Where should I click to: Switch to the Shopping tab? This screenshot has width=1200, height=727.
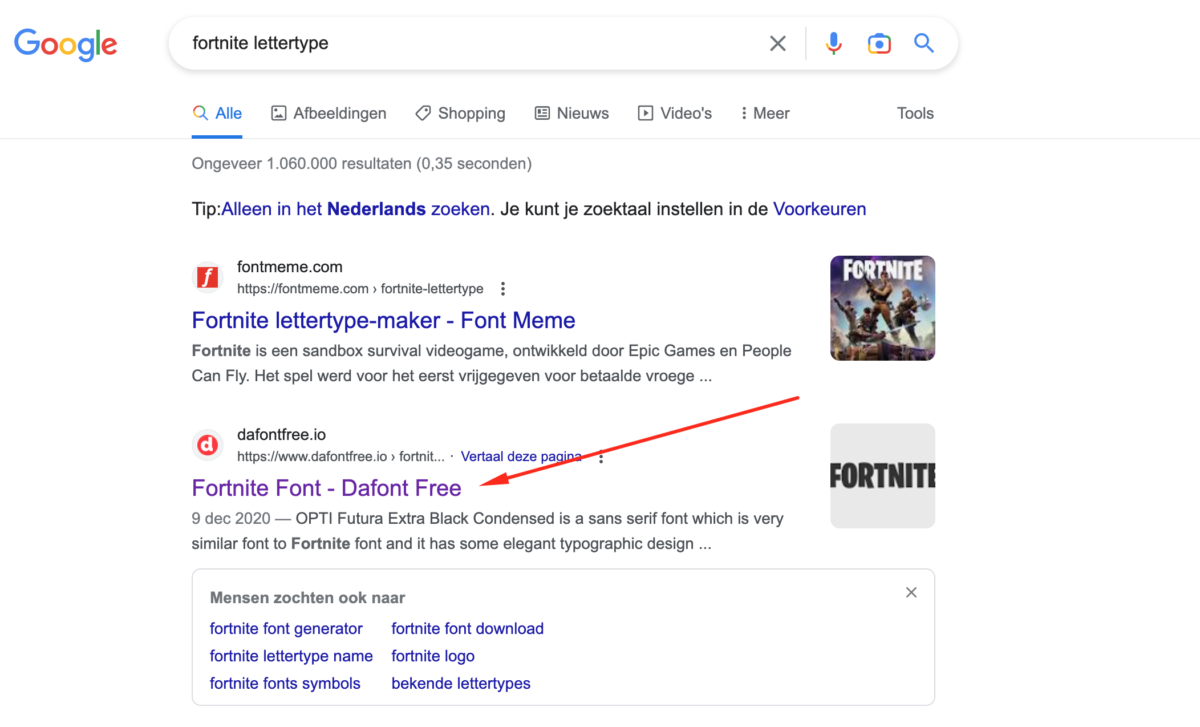coord(460,113)
